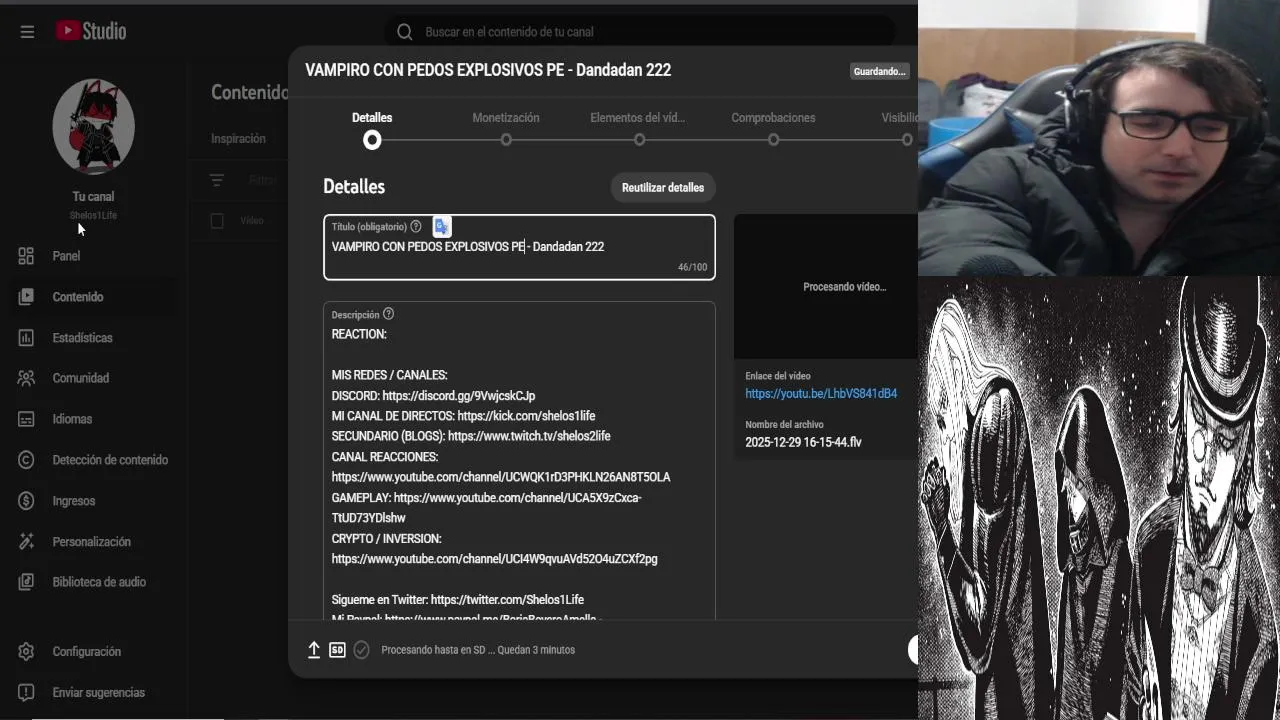Click the dialog title heading text
This screenshot has width=1280, height=720.
(x=488, y=70)
